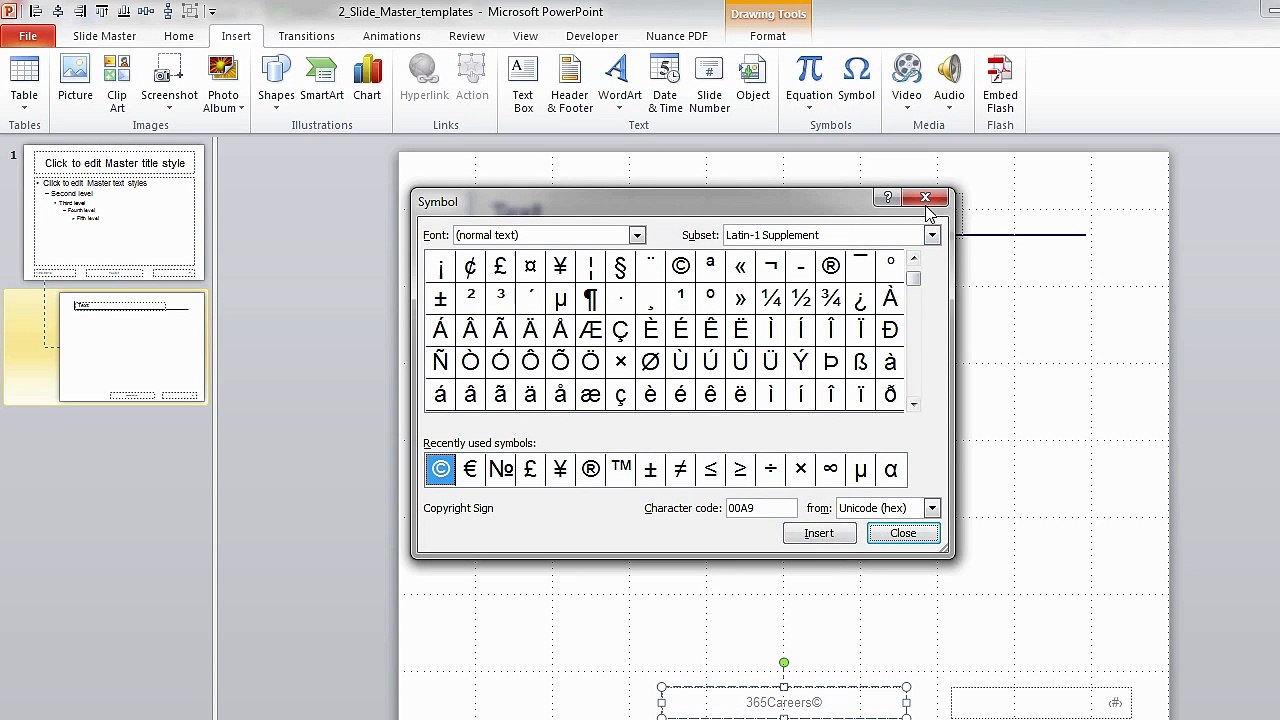Select the copyright symbol in recently used
The height and width of the screenshot is (720, 1280).
coord(440,469)
